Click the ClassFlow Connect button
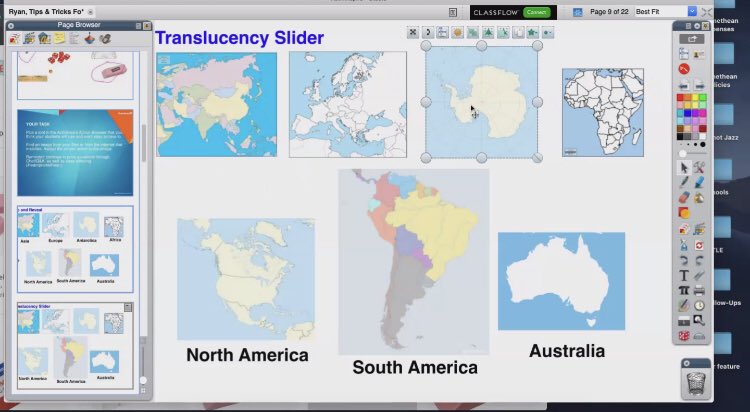This screenshot has height=412, width=750. (536, 12)
